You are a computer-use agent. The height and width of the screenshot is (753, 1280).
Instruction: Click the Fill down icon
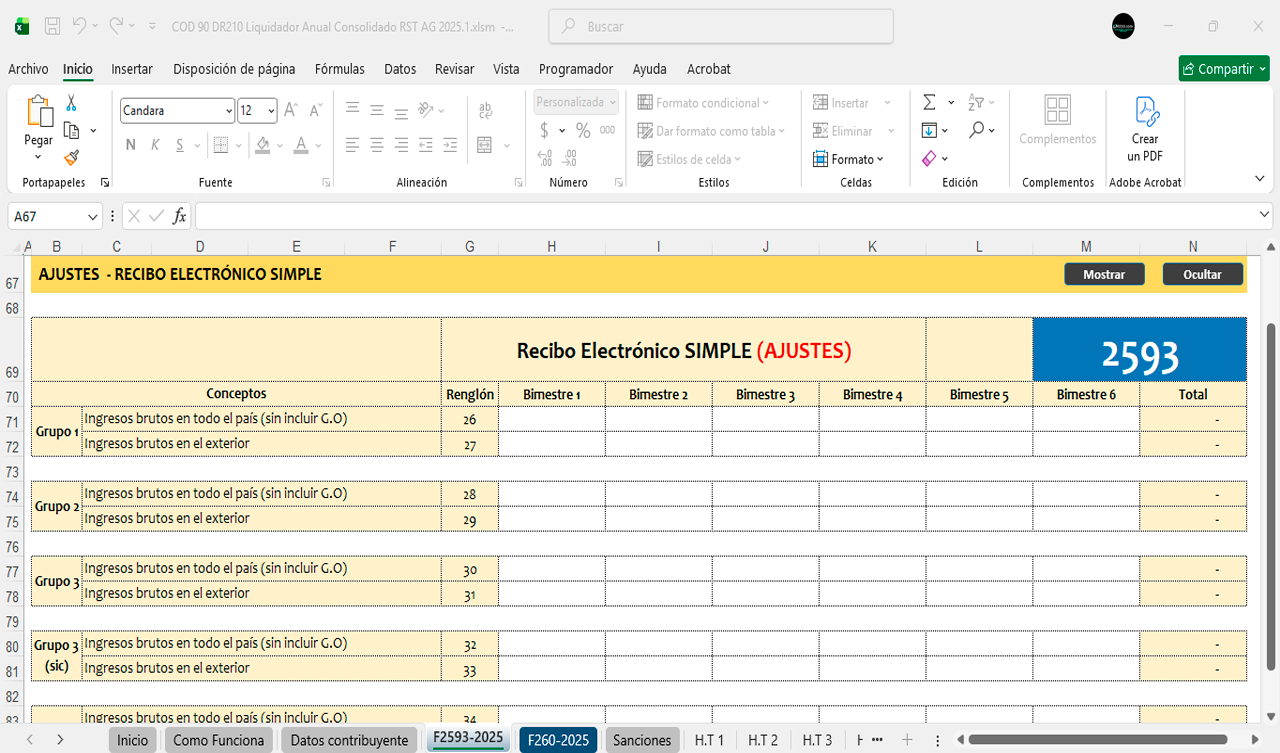tap(929, 130)
